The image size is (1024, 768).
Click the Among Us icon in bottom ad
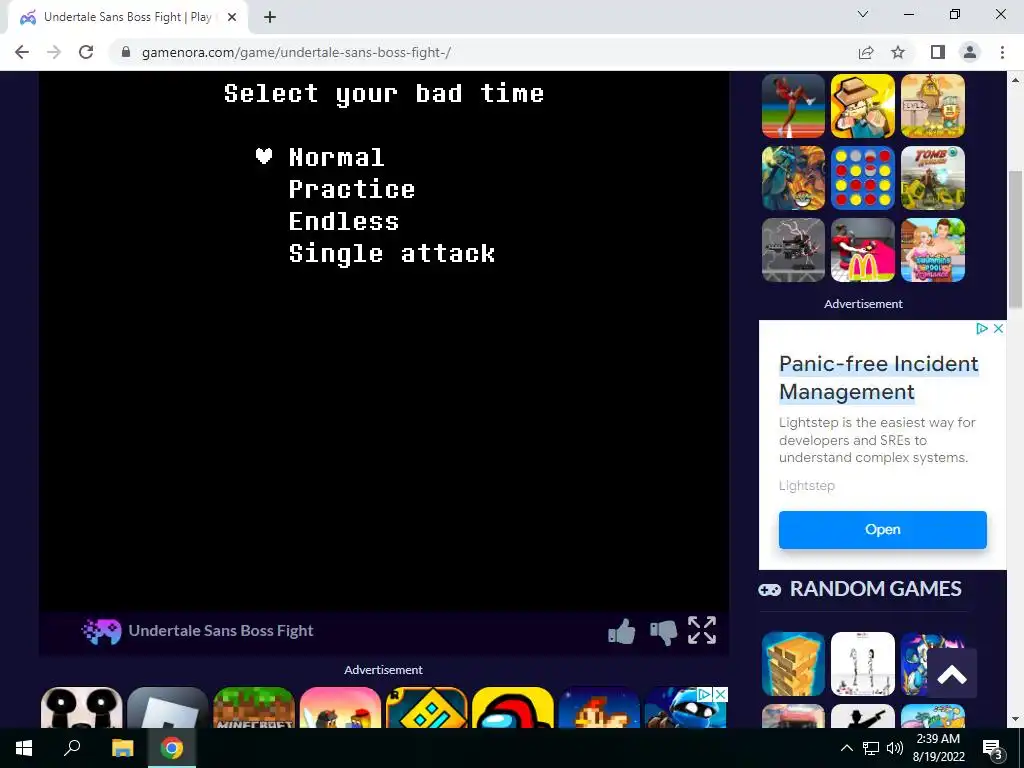(x=513, y=707)
